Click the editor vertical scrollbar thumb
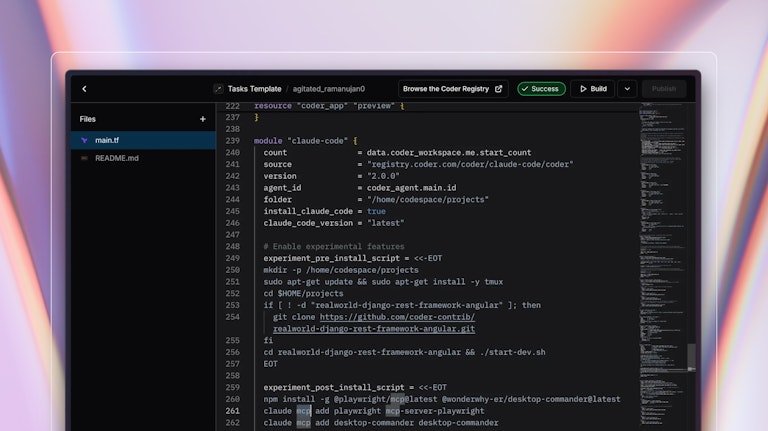768x431 pixels. pyautogui.click(x=691, y=357)
